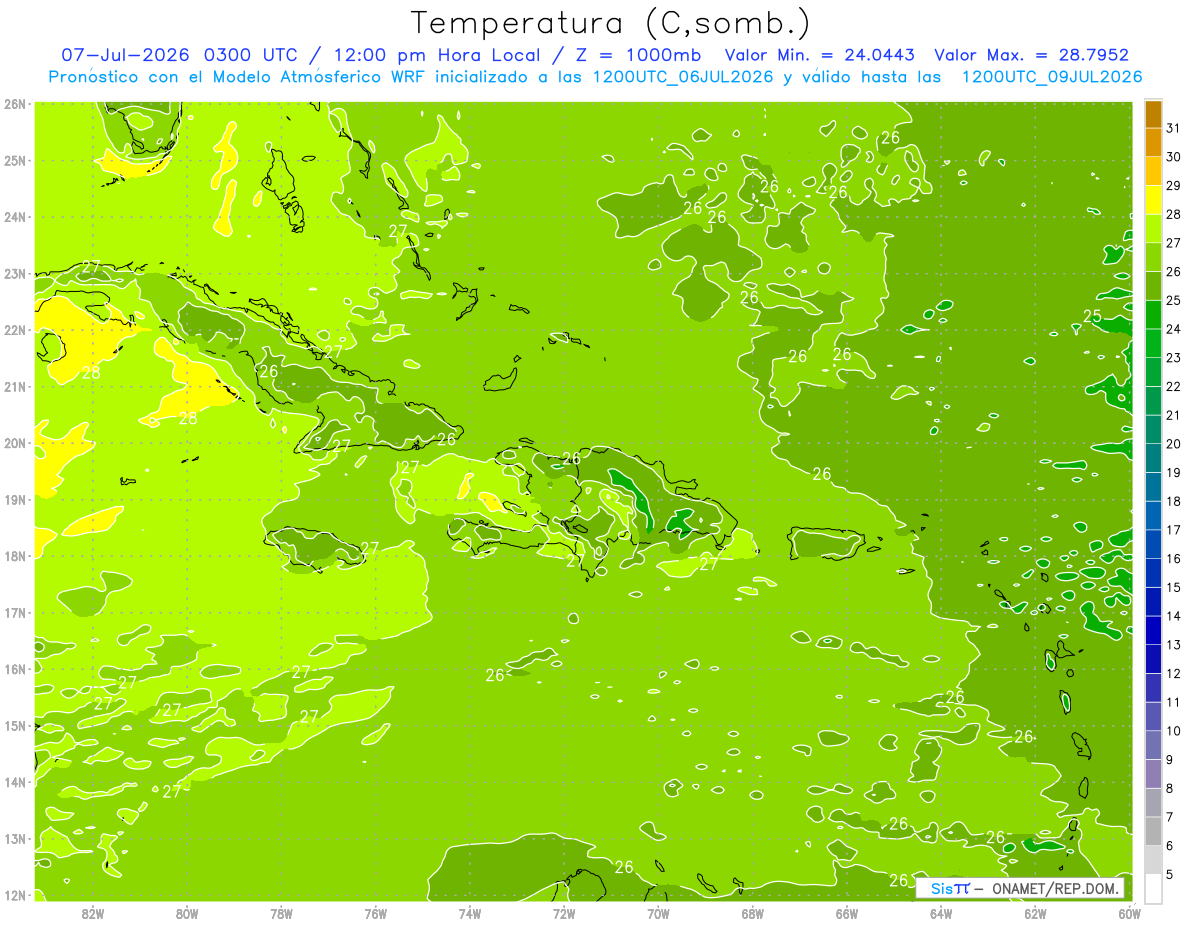Click the "28" label on the color scale
This screenshot has height=927, width=1200.
[x=1173, y=214]
